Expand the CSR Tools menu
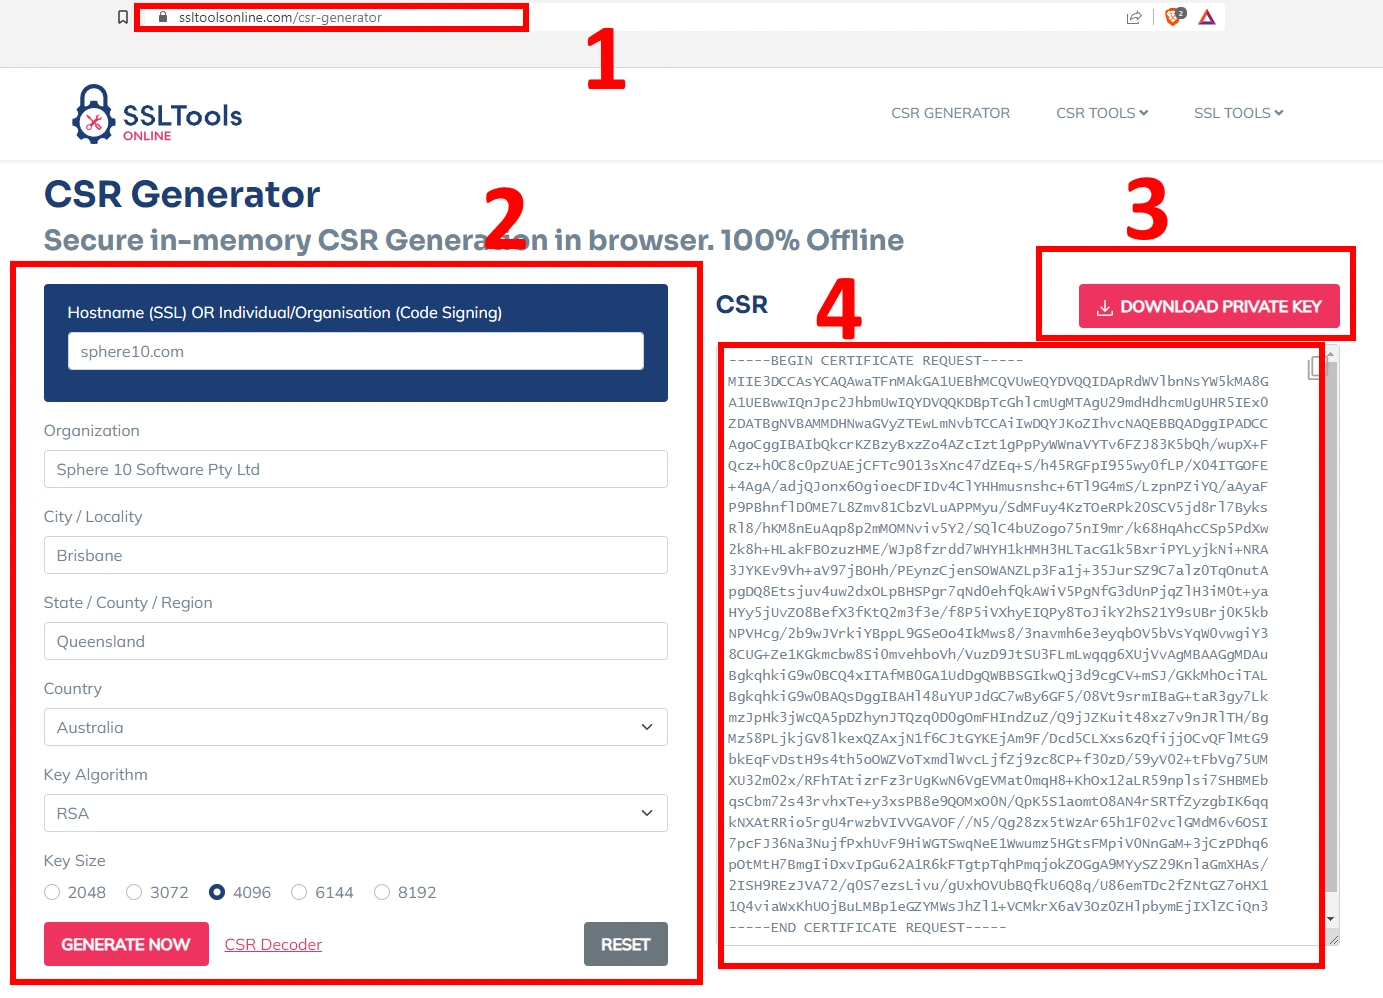Screen dimensions: 1383x998 click(1101, 113)
